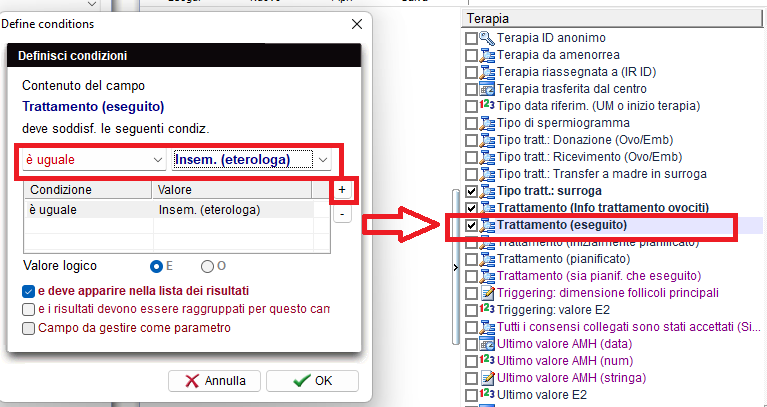Click the icon of Trattamento (eseguito)
767x407 pixels.
(487, 225)
